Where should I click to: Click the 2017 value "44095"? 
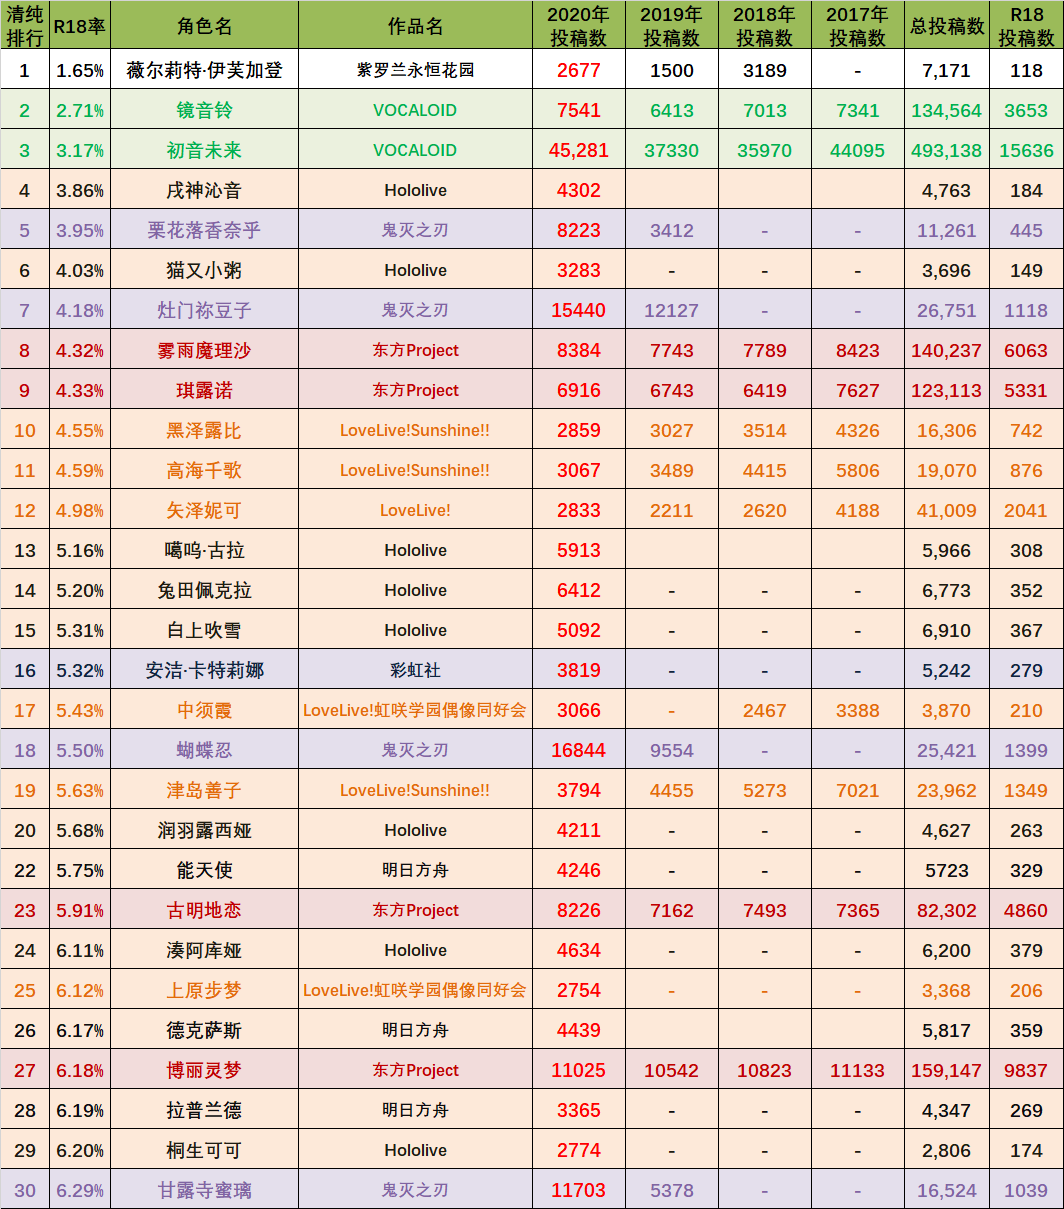click(x=857, y=150)
